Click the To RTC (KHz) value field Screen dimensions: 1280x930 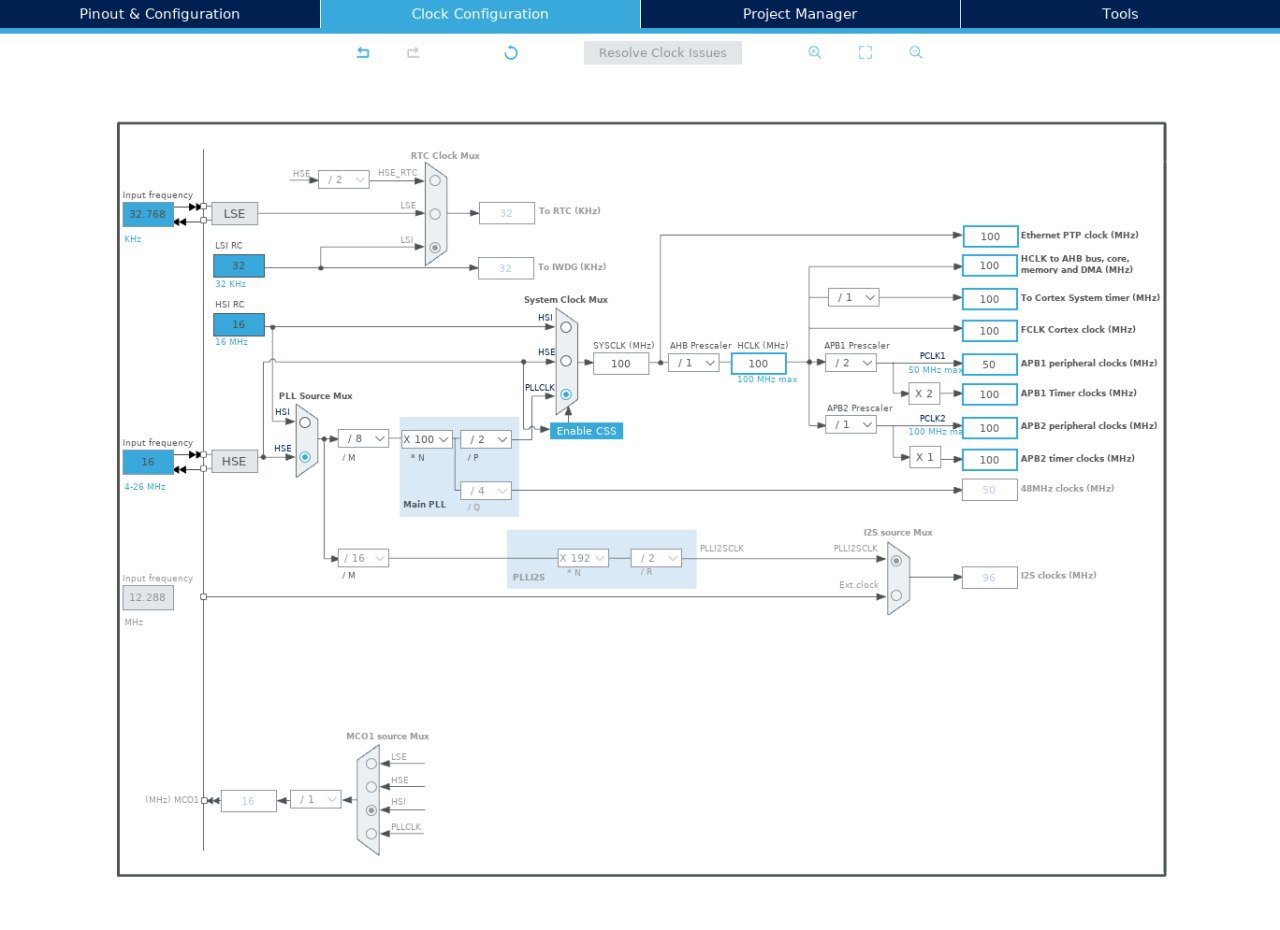507,213
